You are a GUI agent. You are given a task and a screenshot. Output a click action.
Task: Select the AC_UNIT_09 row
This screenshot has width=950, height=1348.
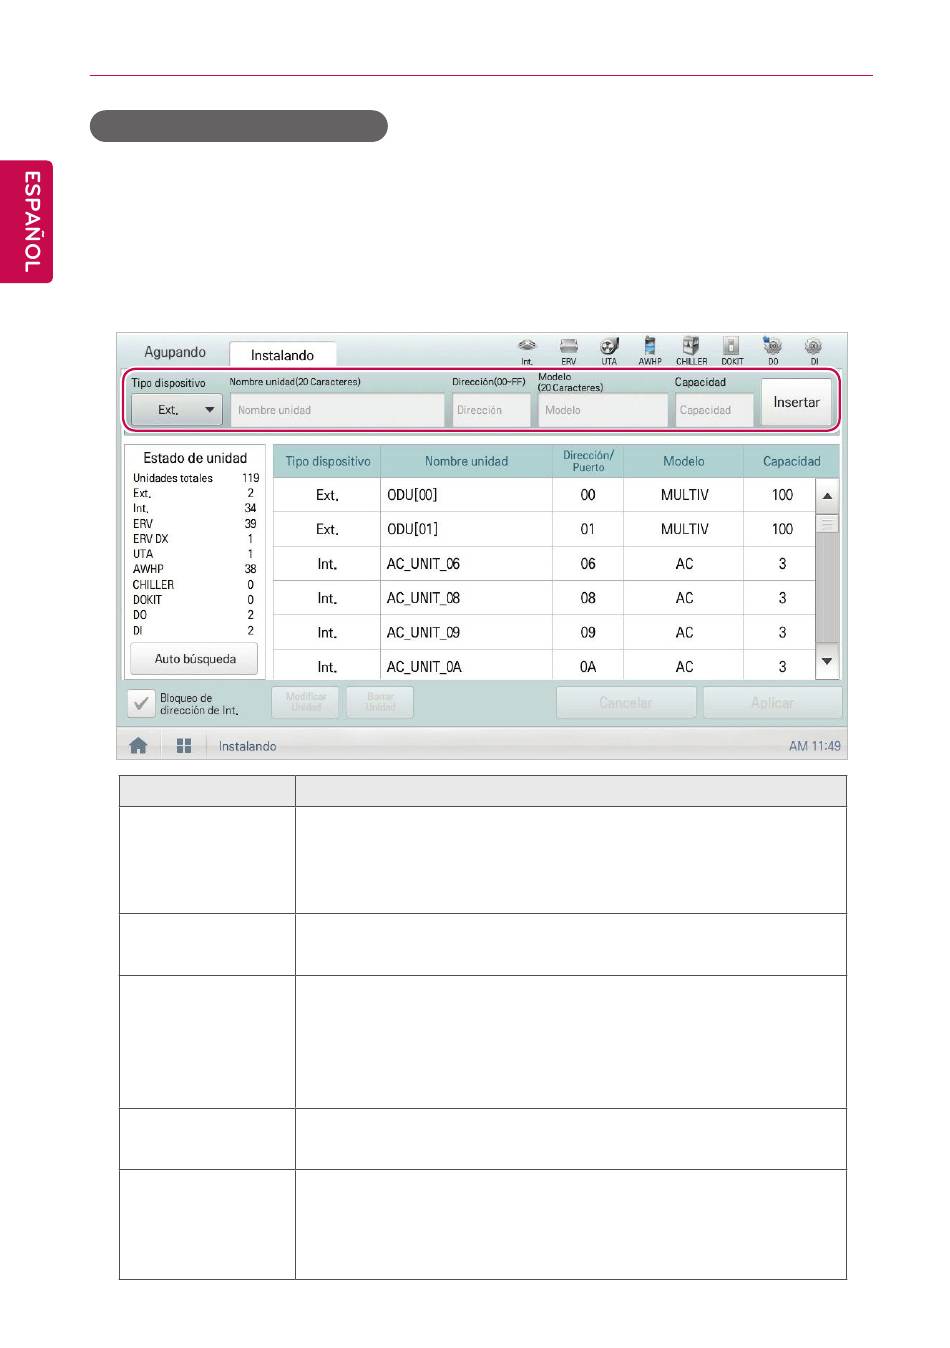click(x=544, y=632)
